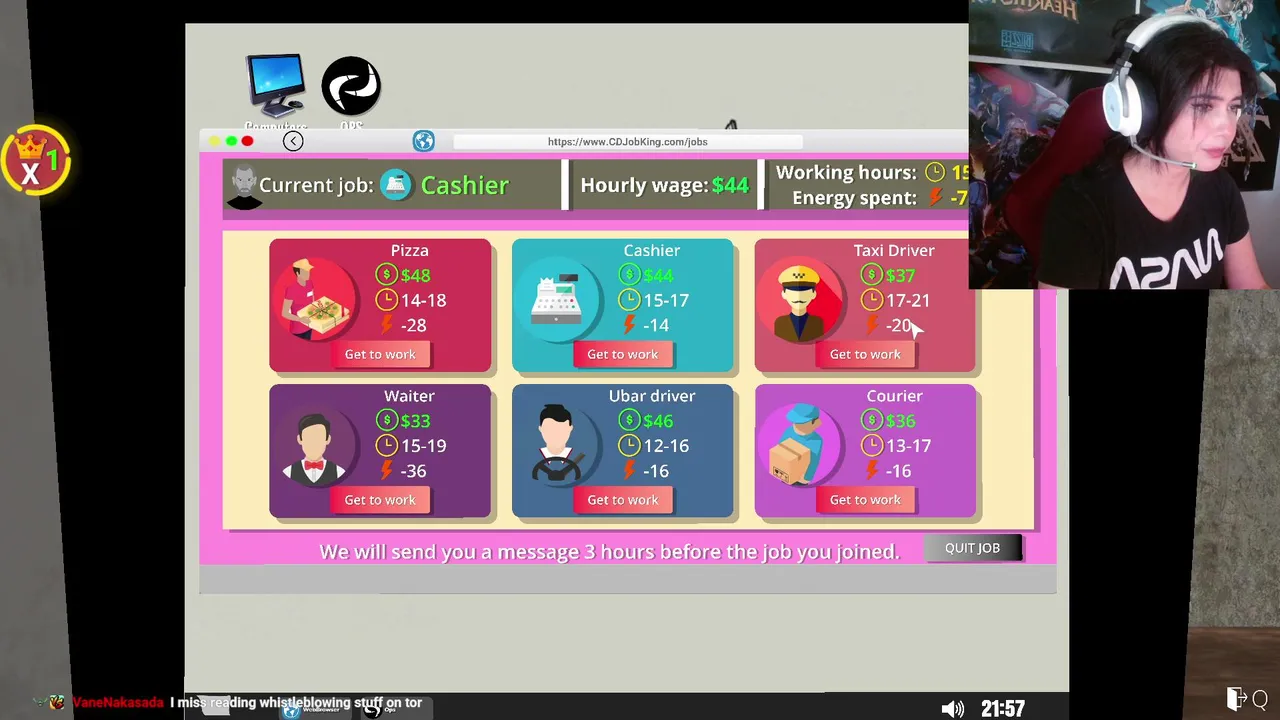Get to work as Cashier
The height and width of the screenshot is (720, 1280).
pyautogui.click(x=622, y=354)
